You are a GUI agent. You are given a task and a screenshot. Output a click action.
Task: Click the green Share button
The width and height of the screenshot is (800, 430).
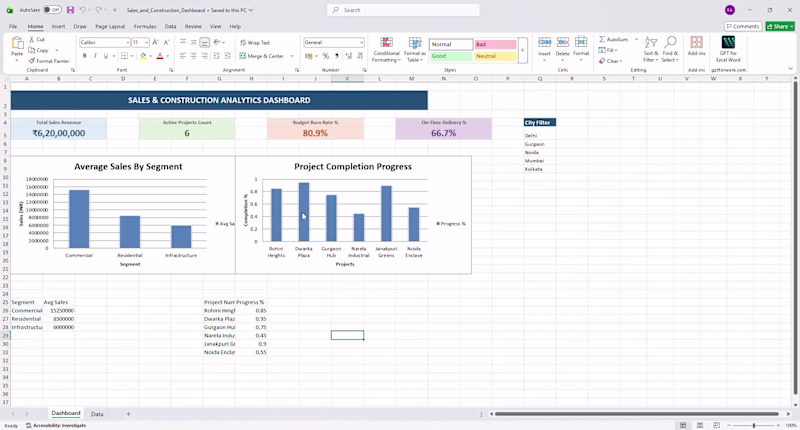pyautogui.click(x=780, y=27)
